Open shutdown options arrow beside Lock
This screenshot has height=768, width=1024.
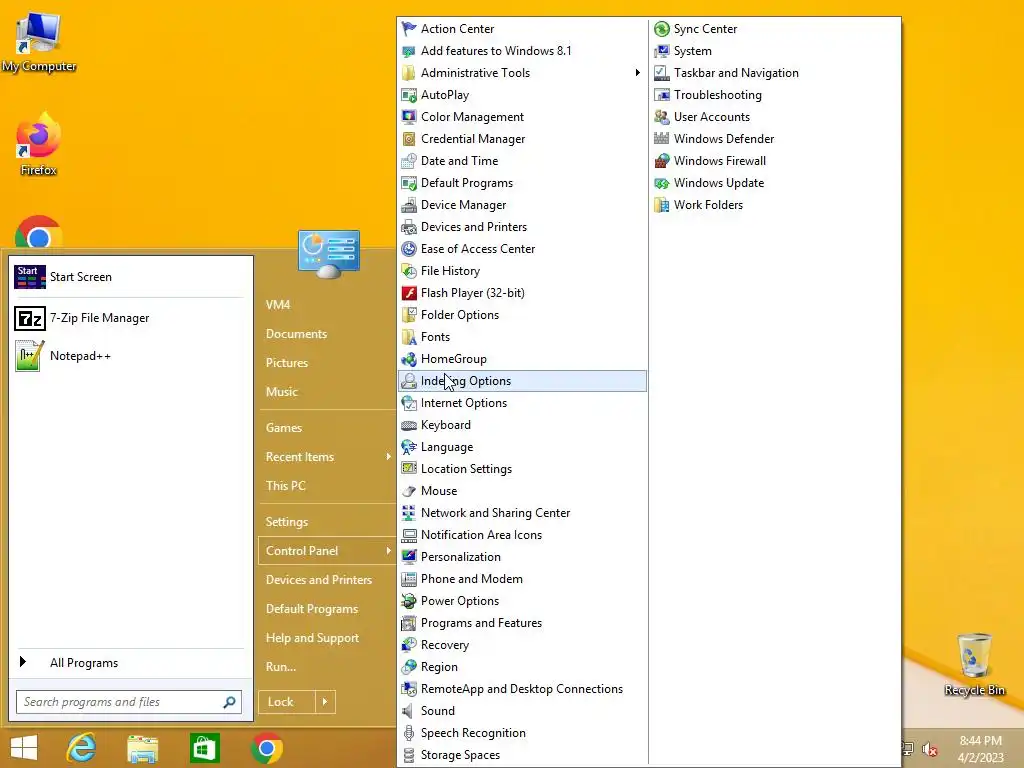pos(325,702)
